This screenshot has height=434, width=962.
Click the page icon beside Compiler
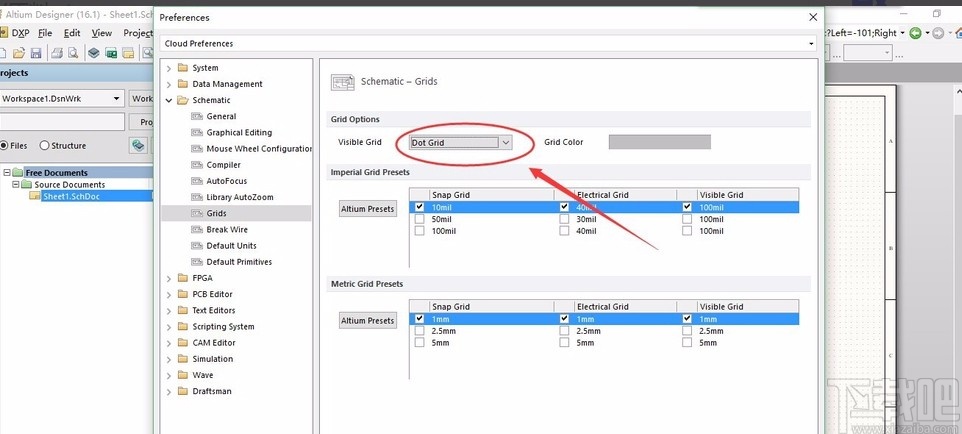pos(196,165)
